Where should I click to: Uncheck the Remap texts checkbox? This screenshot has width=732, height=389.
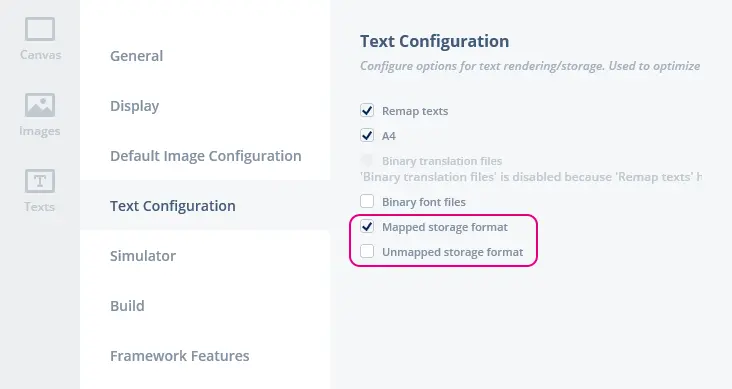pos(367,111)
